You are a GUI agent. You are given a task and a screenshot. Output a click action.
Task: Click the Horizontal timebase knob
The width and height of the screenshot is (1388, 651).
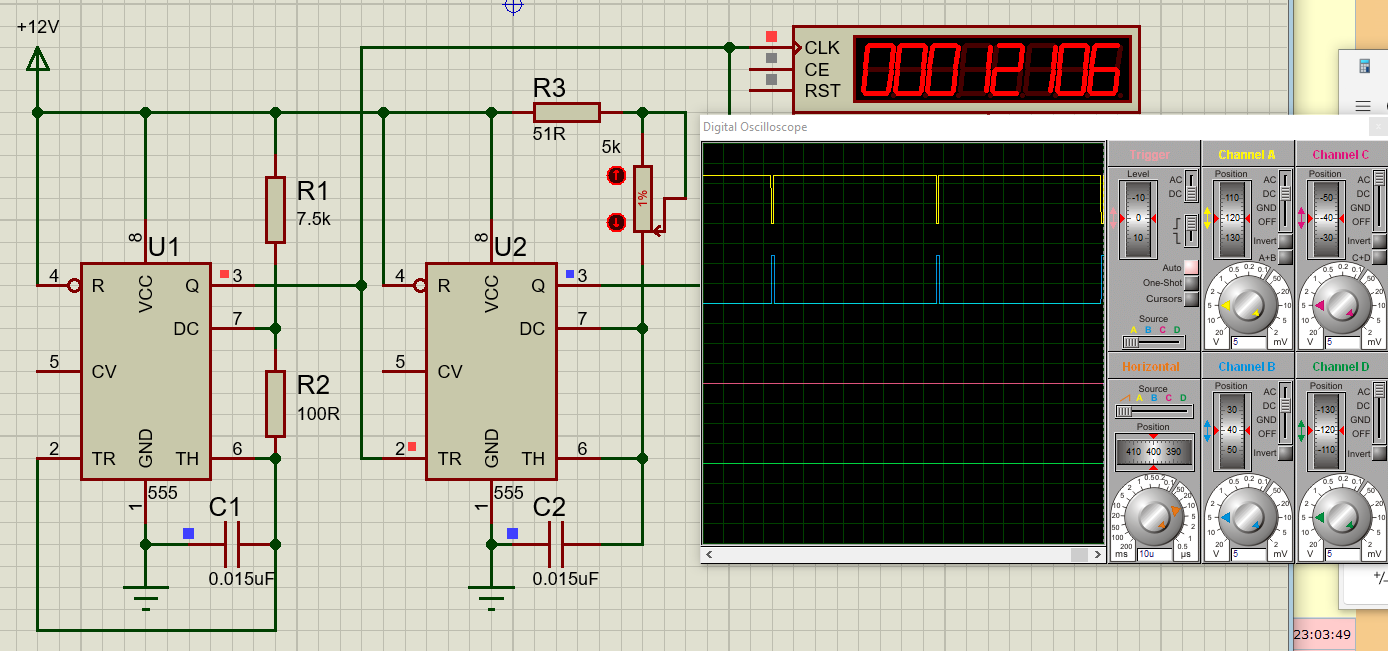[1153, 517]
